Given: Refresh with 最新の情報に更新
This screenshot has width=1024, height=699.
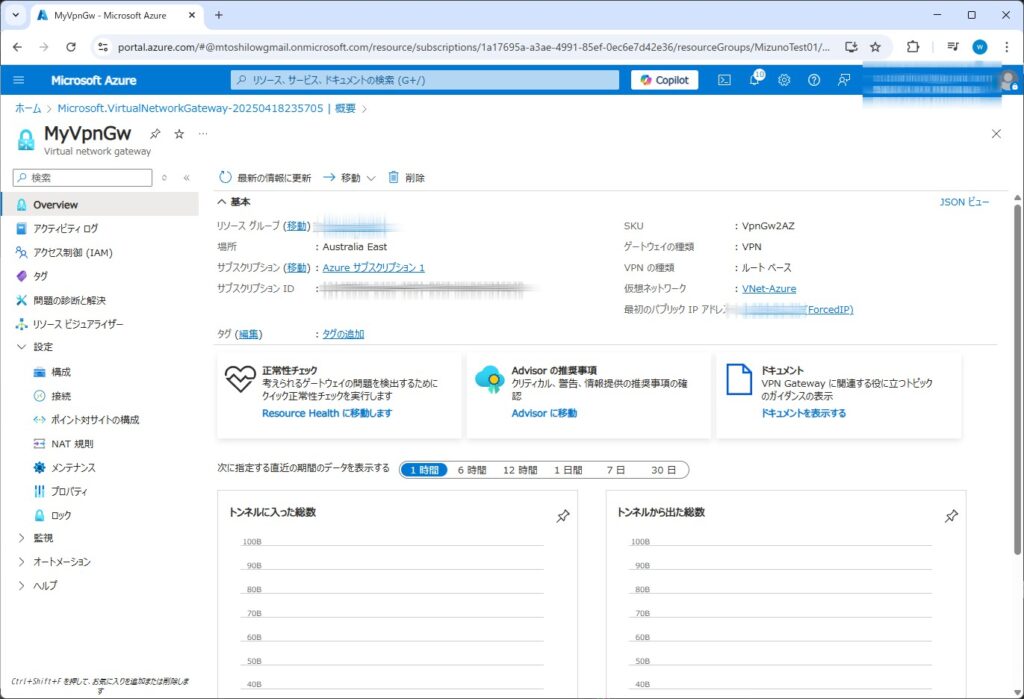Looking at the screenshot, I should [x=265, y=178].
